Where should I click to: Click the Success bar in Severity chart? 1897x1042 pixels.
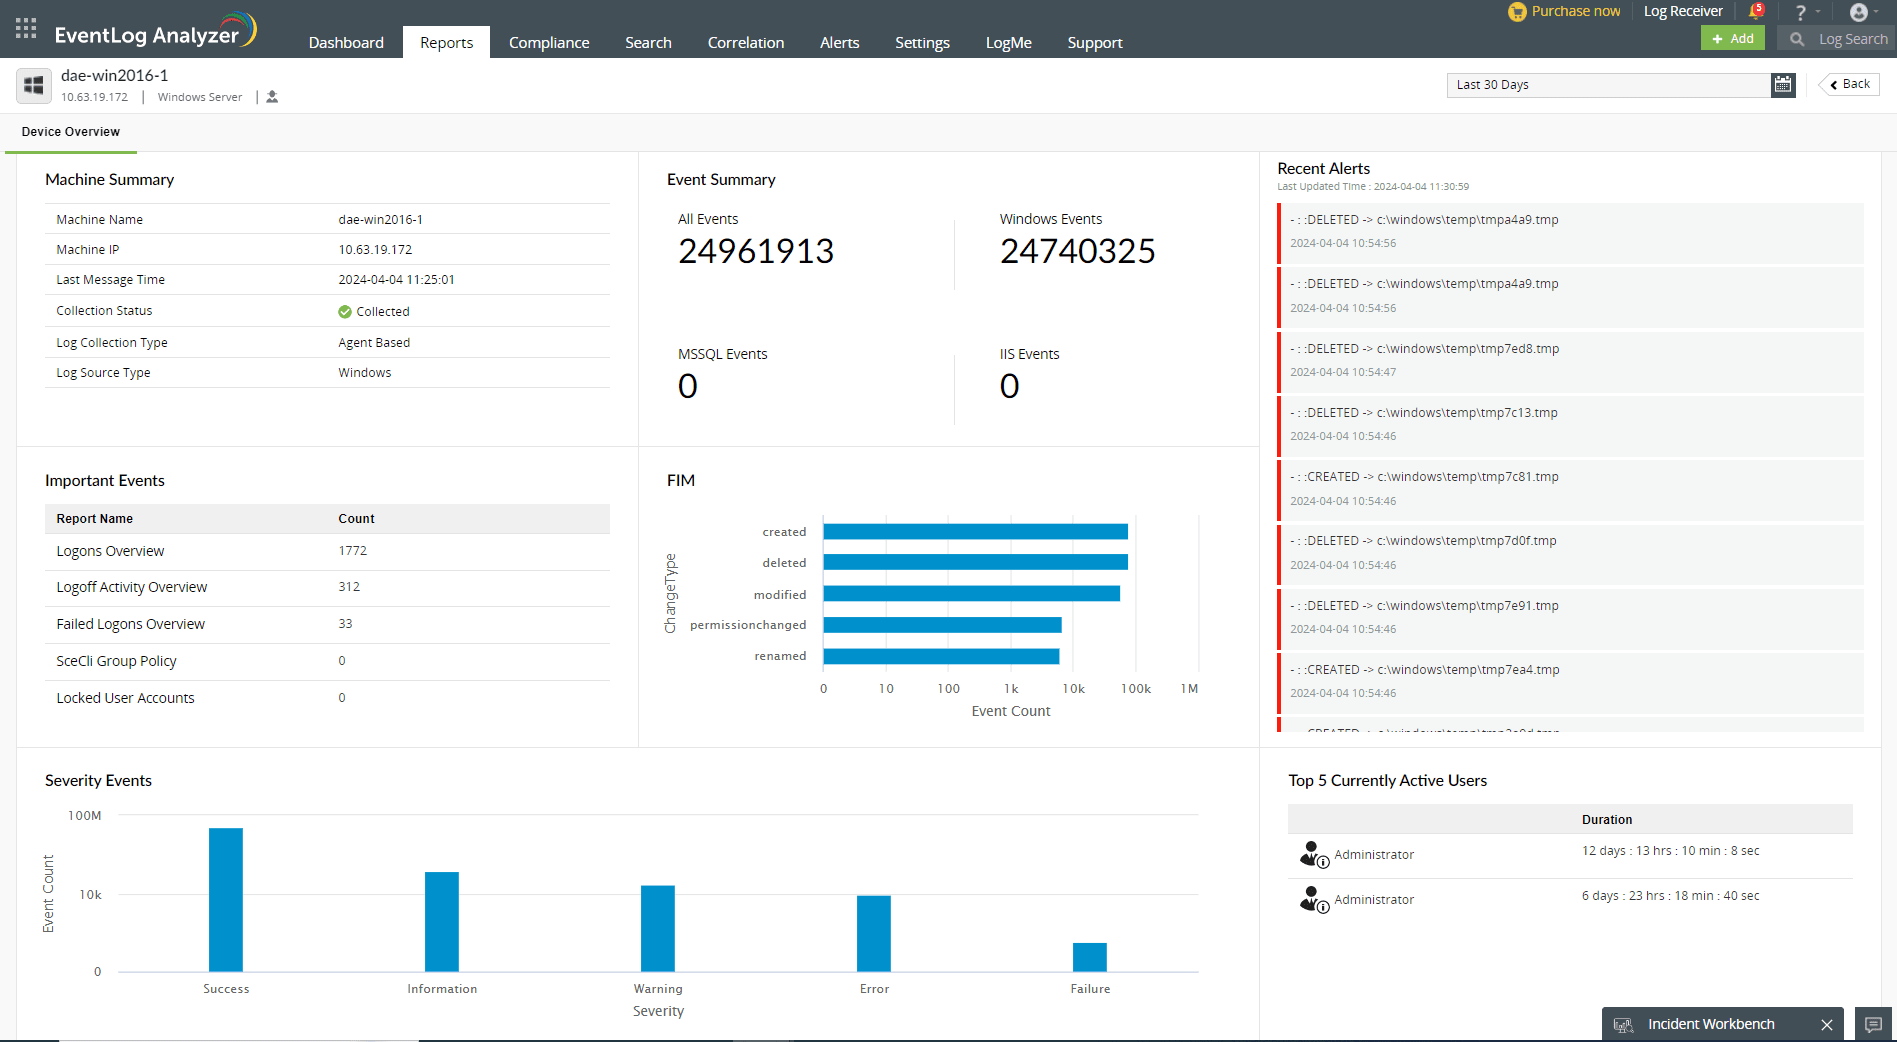226,899
